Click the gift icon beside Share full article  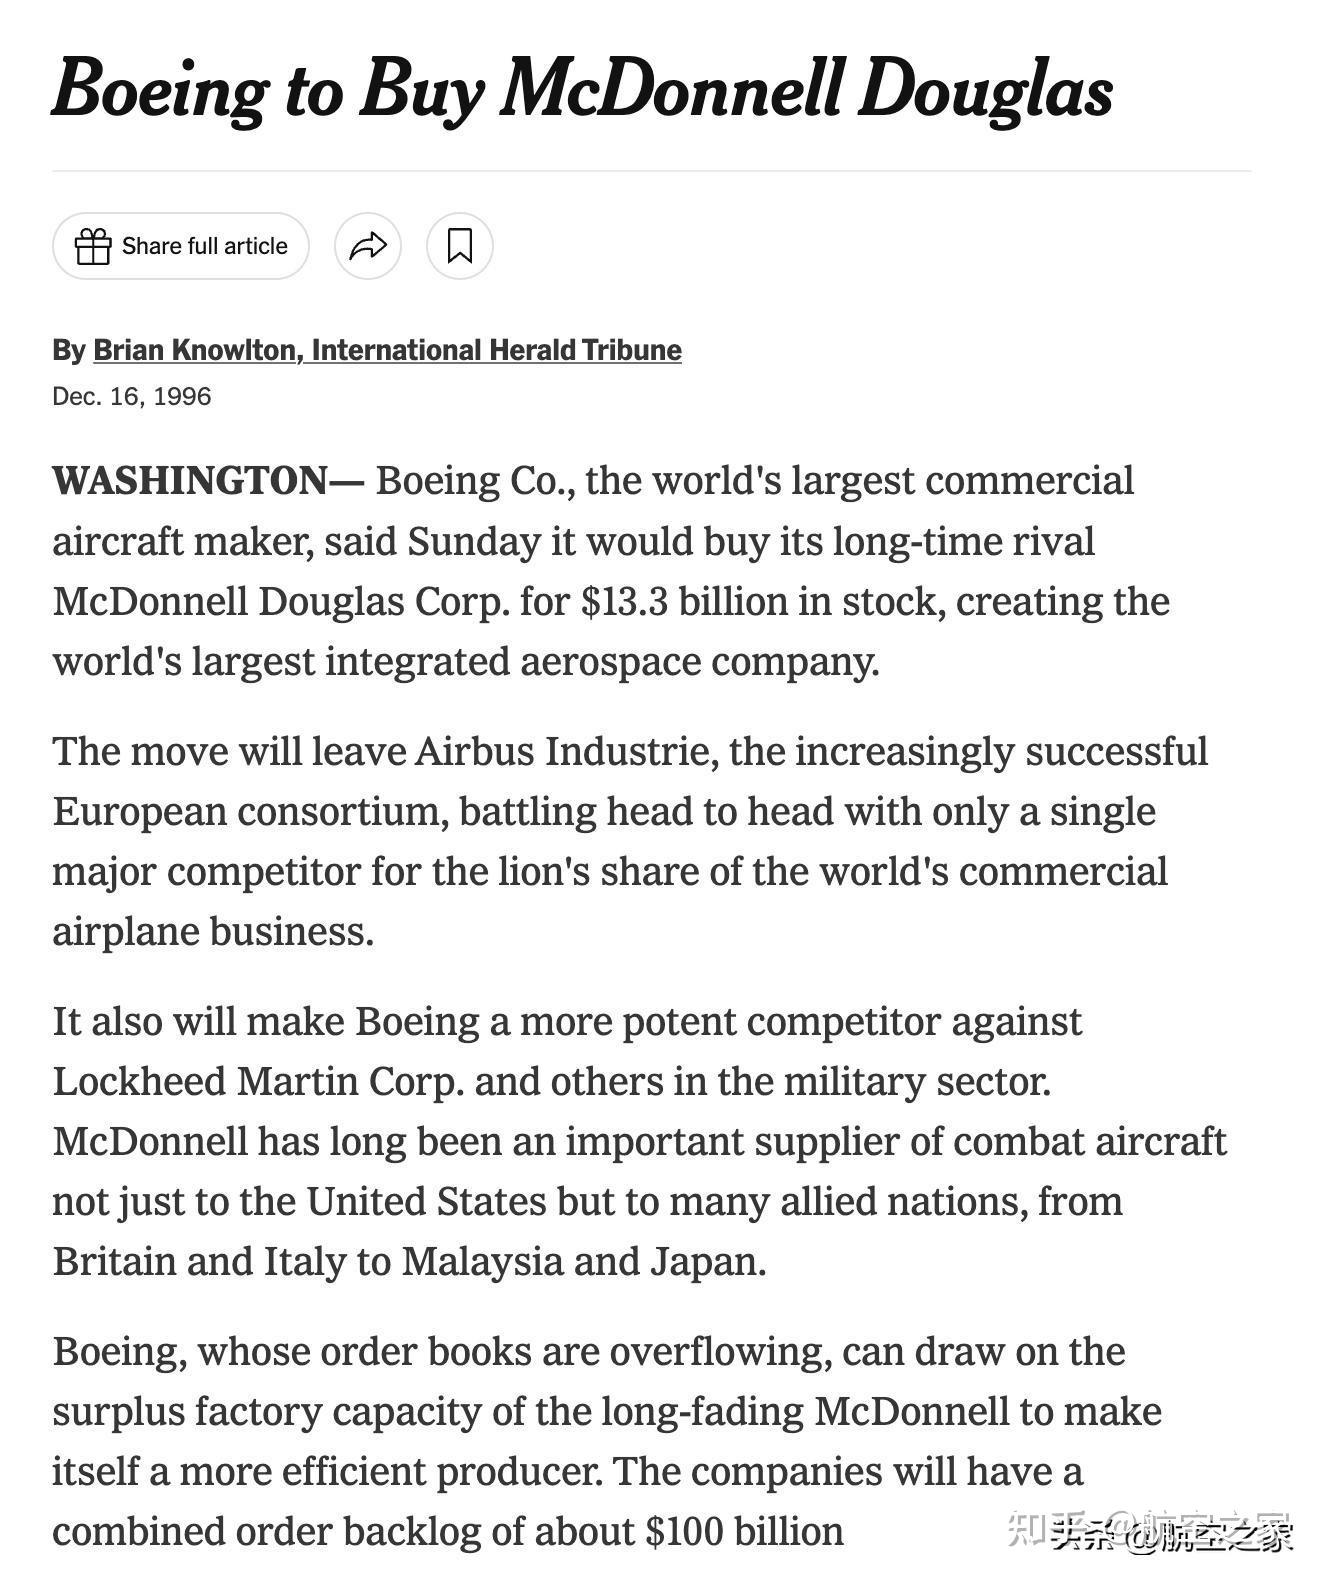93,246
